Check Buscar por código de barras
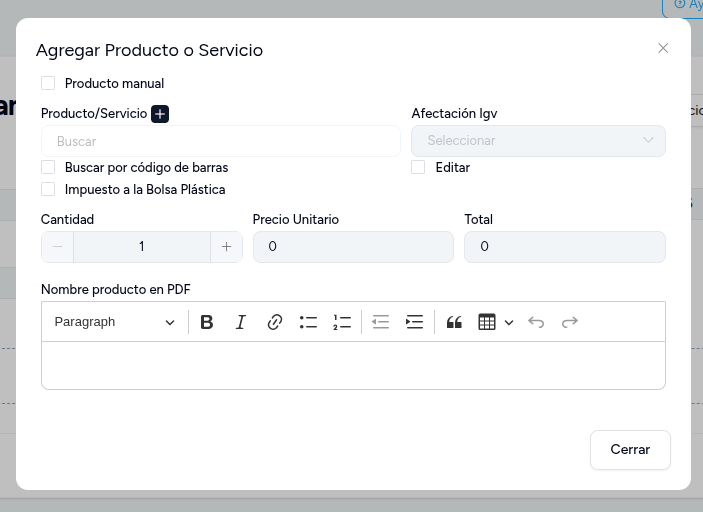The image size is (703, 512). click(48, 167)
